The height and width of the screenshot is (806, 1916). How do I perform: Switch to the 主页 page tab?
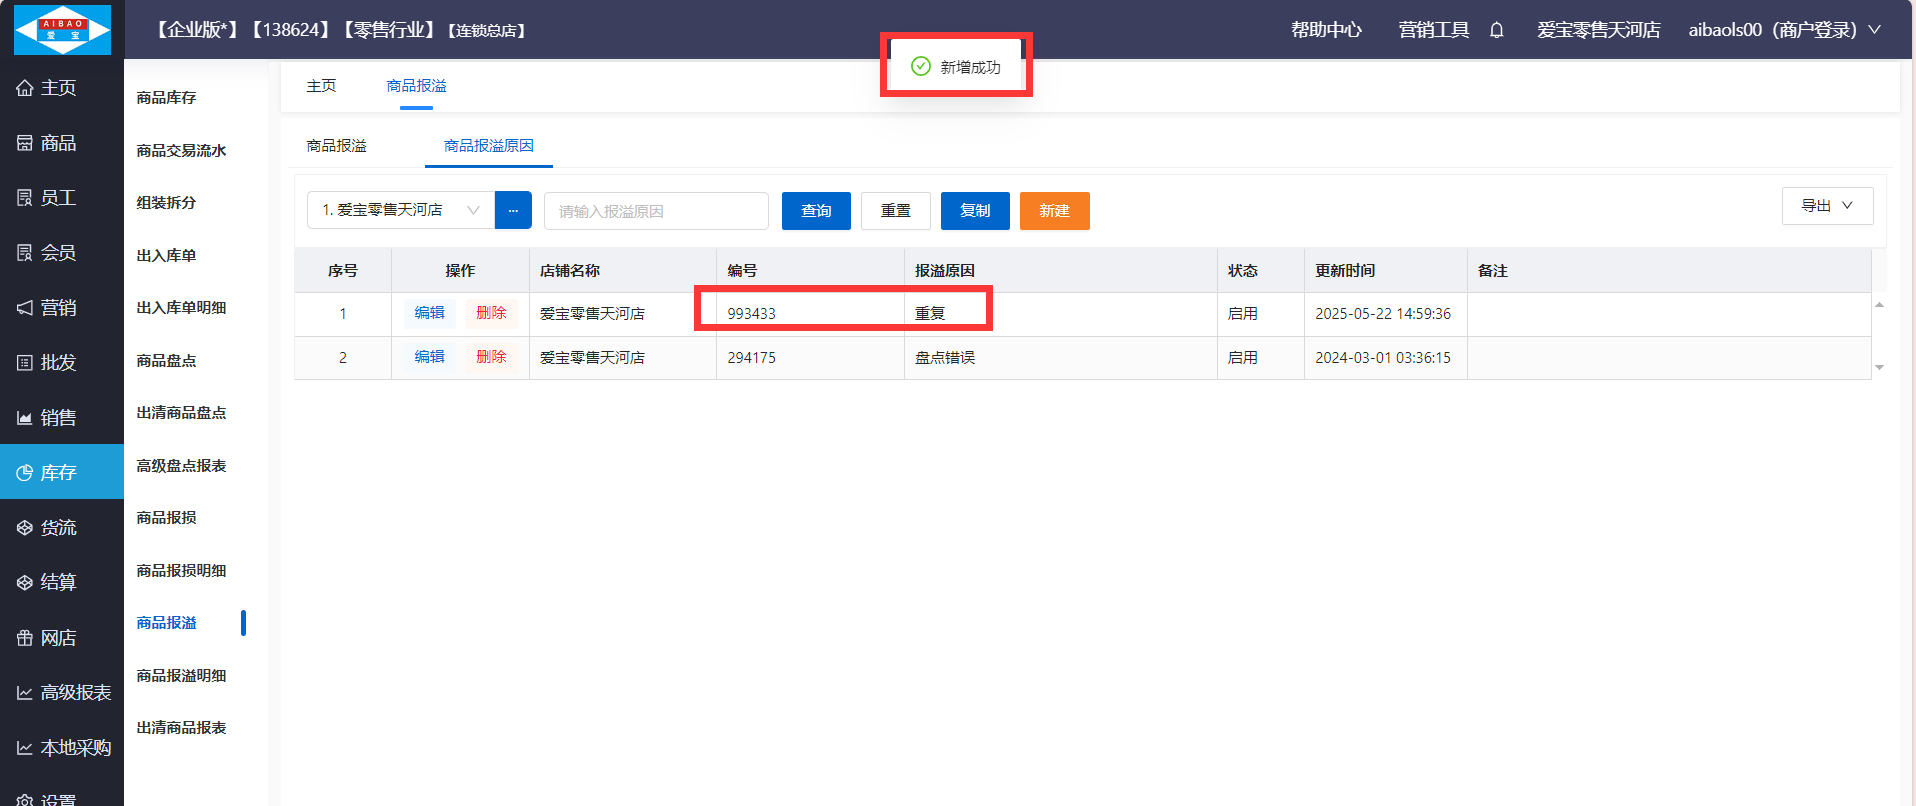coord(321,86)
